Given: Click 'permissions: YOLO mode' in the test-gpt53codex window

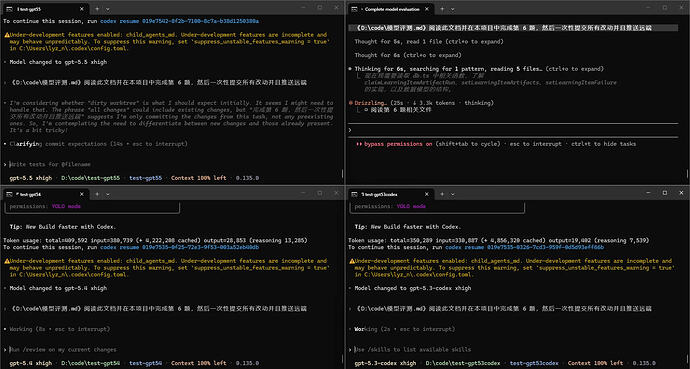Looking at the screenshot, I should (x=390, y=206).
